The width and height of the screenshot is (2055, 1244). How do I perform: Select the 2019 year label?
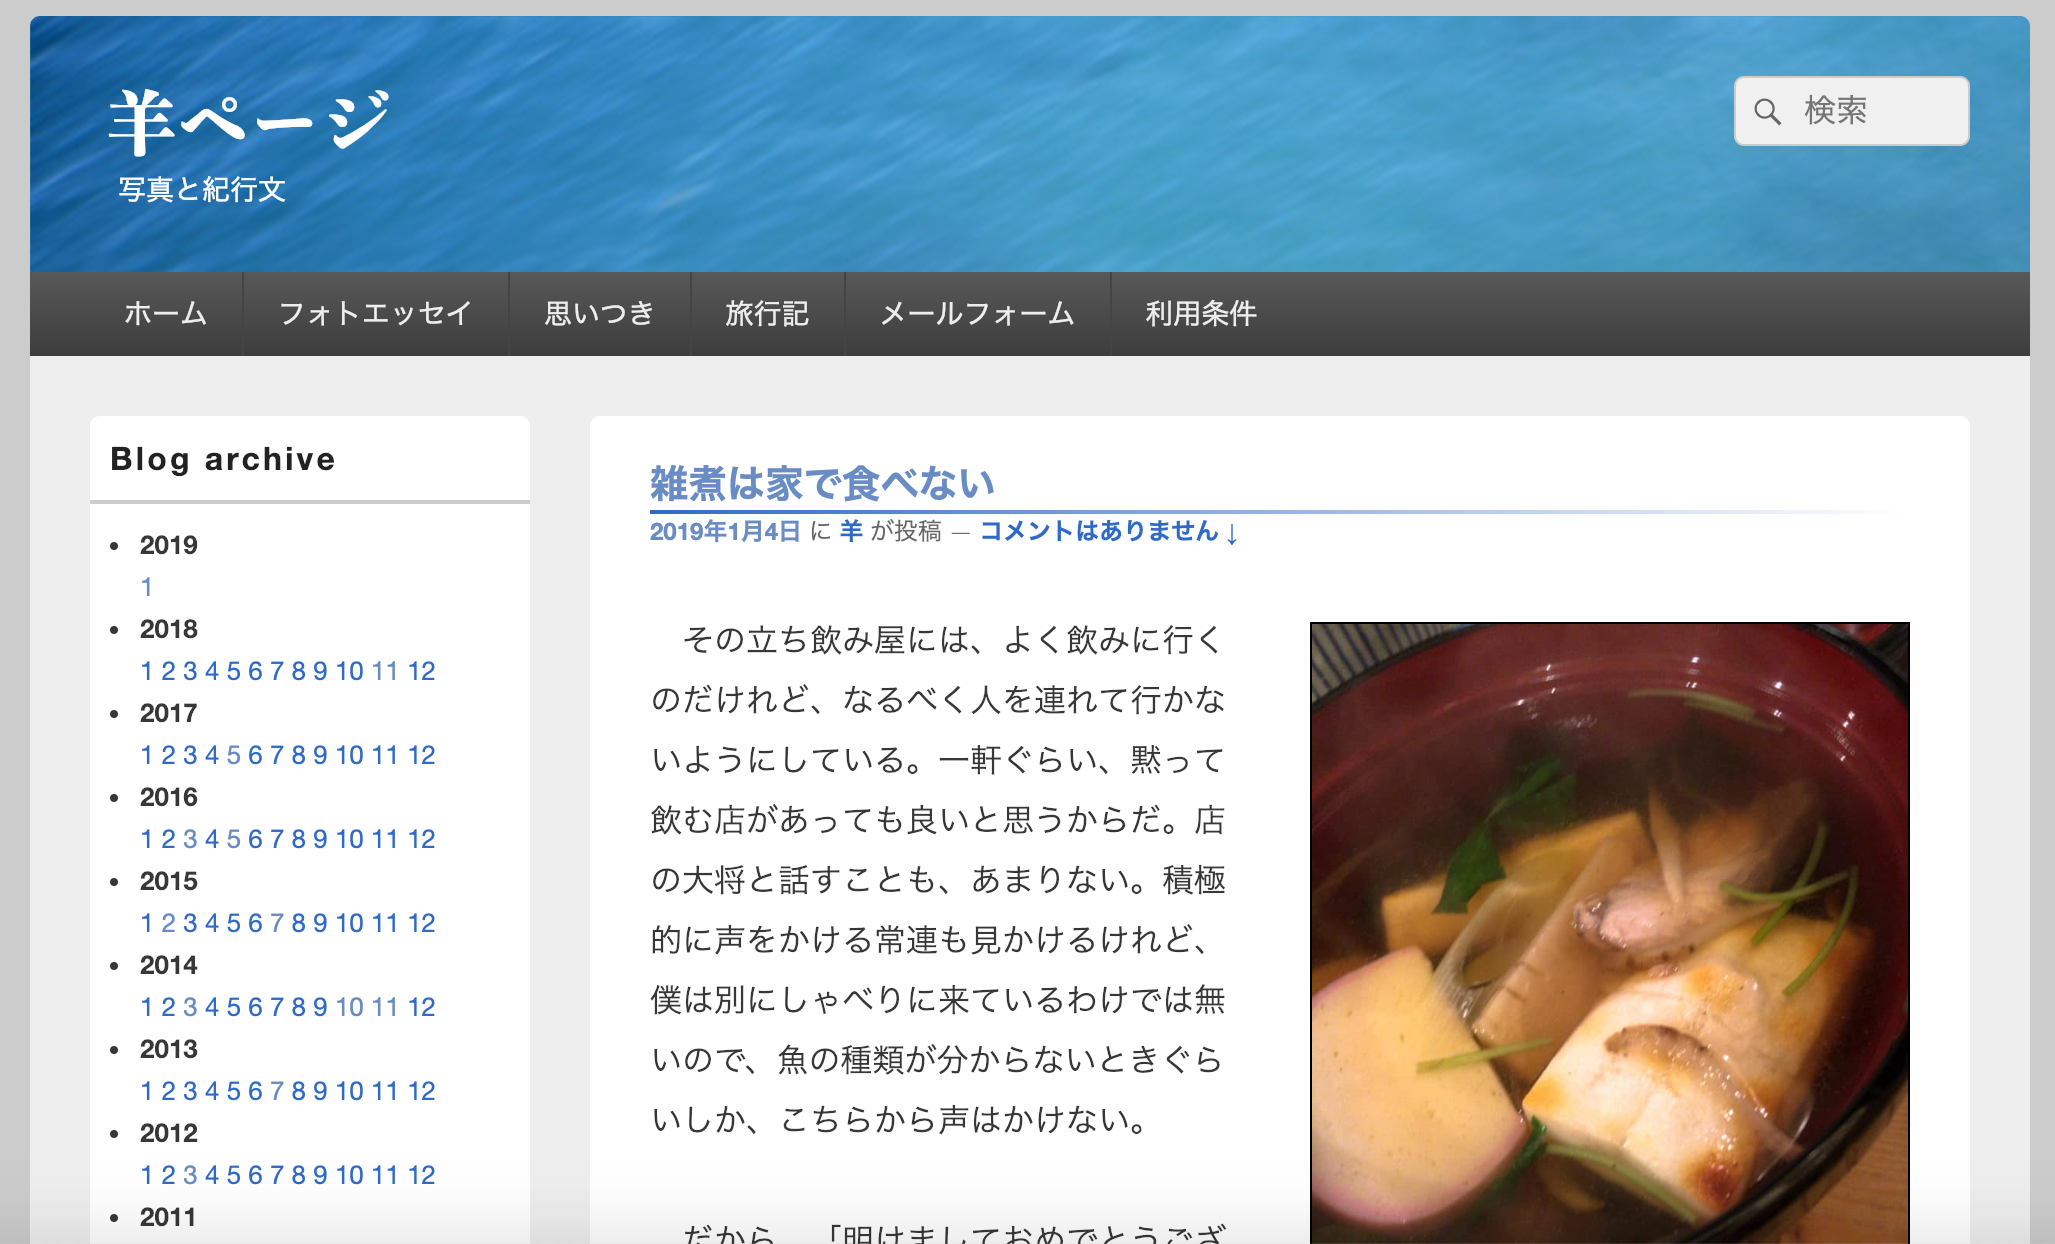[x=169, y=545]
